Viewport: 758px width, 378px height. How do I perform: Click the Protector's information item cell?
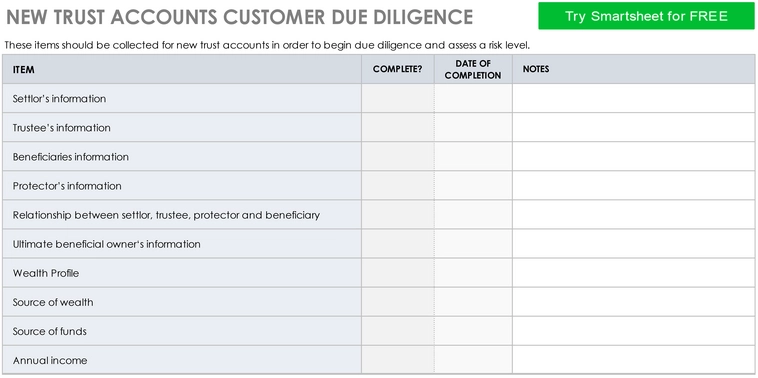tap(182, 186)
